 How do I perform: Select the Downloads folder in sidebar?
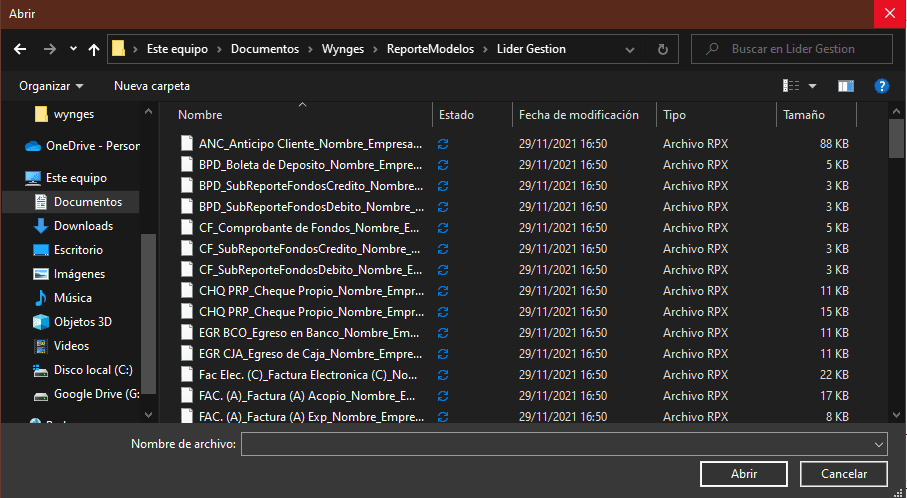point(83,226)
